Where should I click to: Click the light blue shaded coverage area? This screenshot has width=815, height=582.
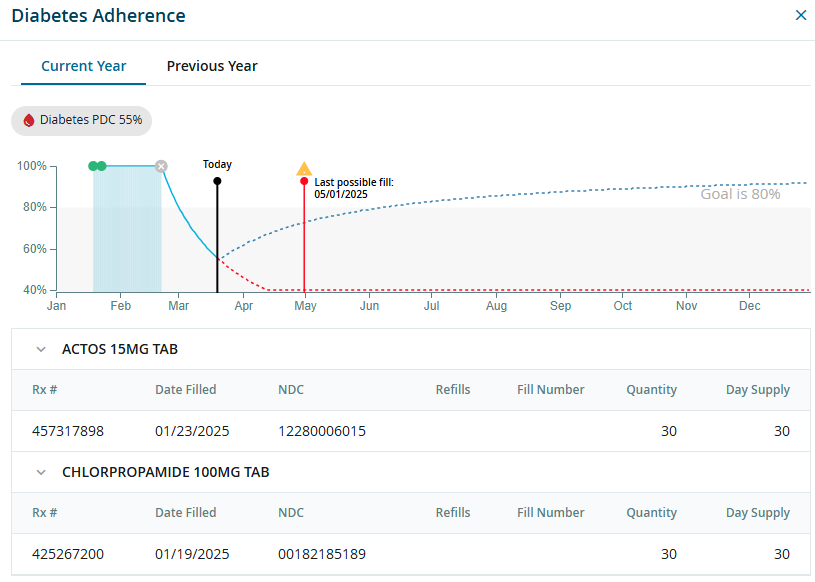click(128, 230)
